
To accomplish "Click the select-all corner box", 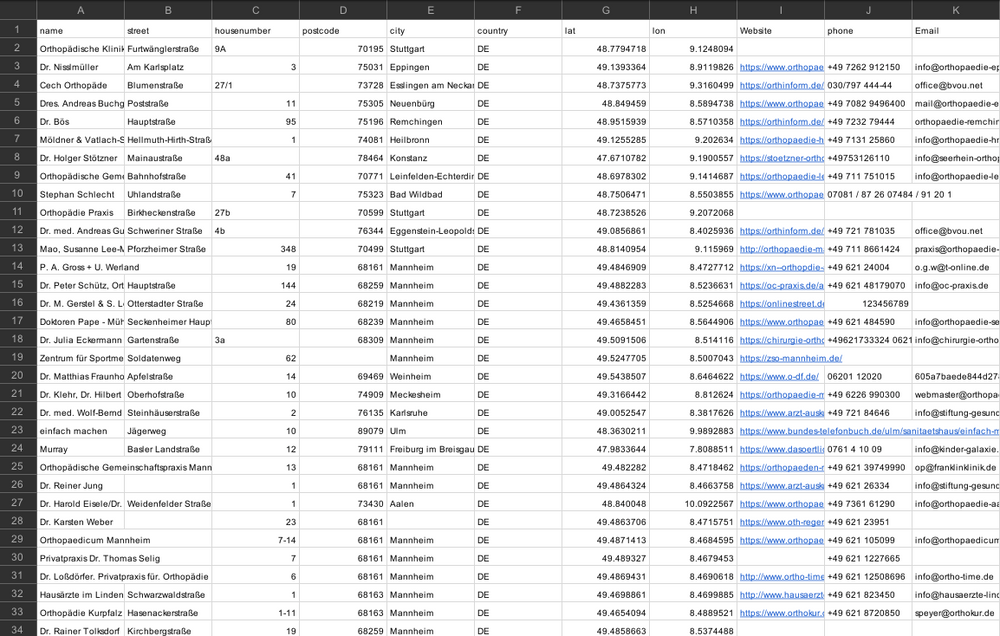I will coord(18,10).
